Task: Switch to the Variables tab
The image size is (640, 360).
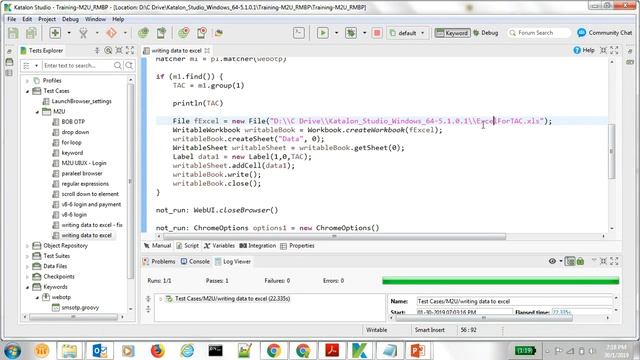Action: click(220, 246)
